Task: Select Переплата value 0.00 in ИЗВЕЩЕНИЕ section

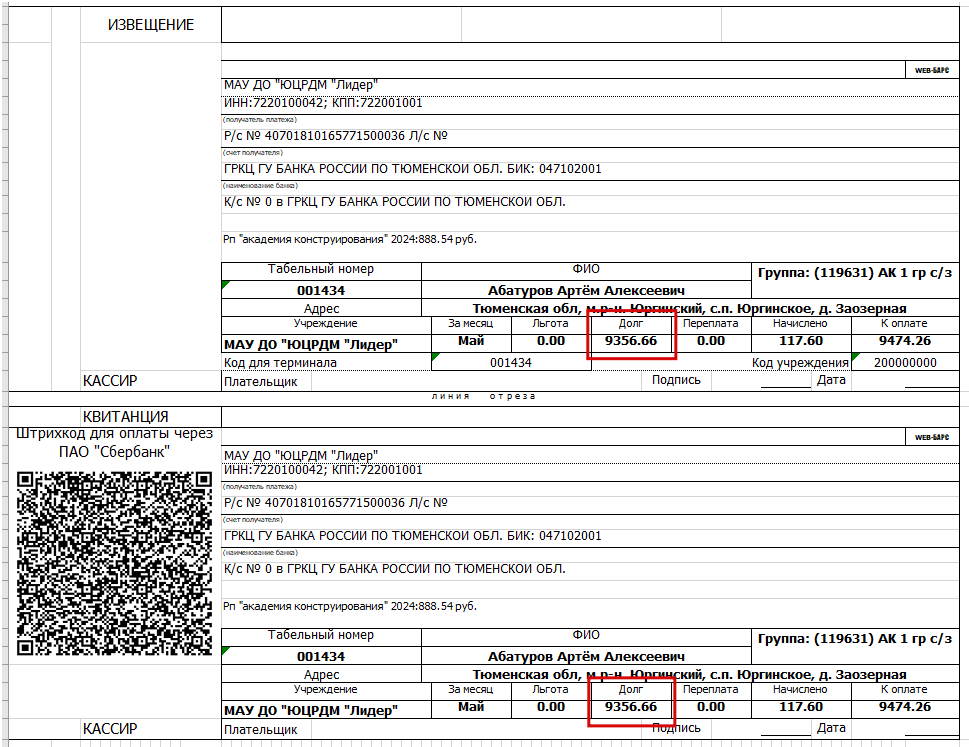Action: (711, 341)
